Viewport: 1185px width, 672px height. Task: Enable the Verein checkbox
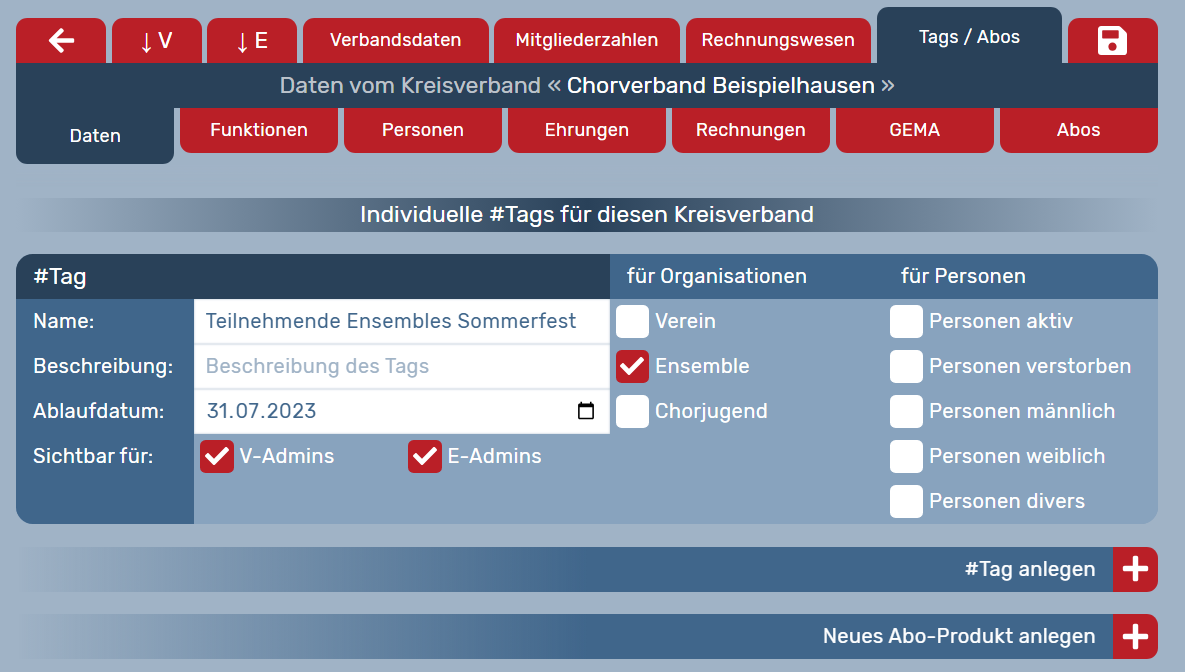point(632,322)
